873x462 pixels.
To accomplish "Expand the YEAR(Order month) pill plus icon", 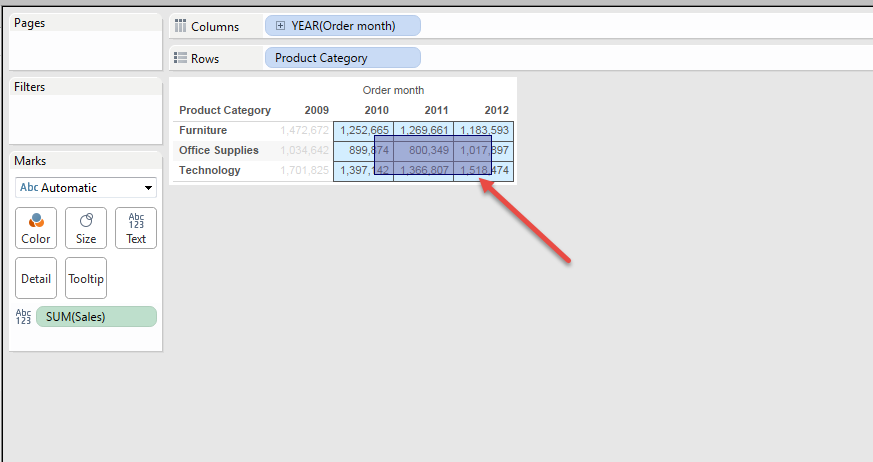I will [x=281, y=26].
